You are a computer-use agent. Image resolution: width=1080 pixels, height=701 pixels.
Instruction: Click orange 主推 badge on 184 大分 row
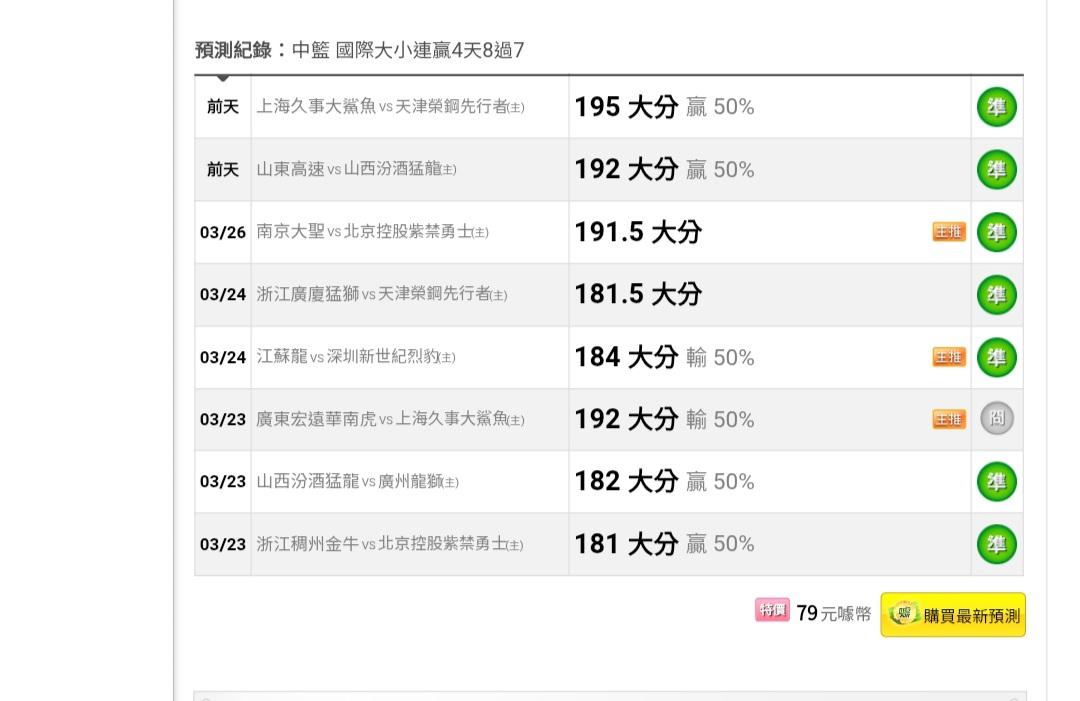pos(948,357)
